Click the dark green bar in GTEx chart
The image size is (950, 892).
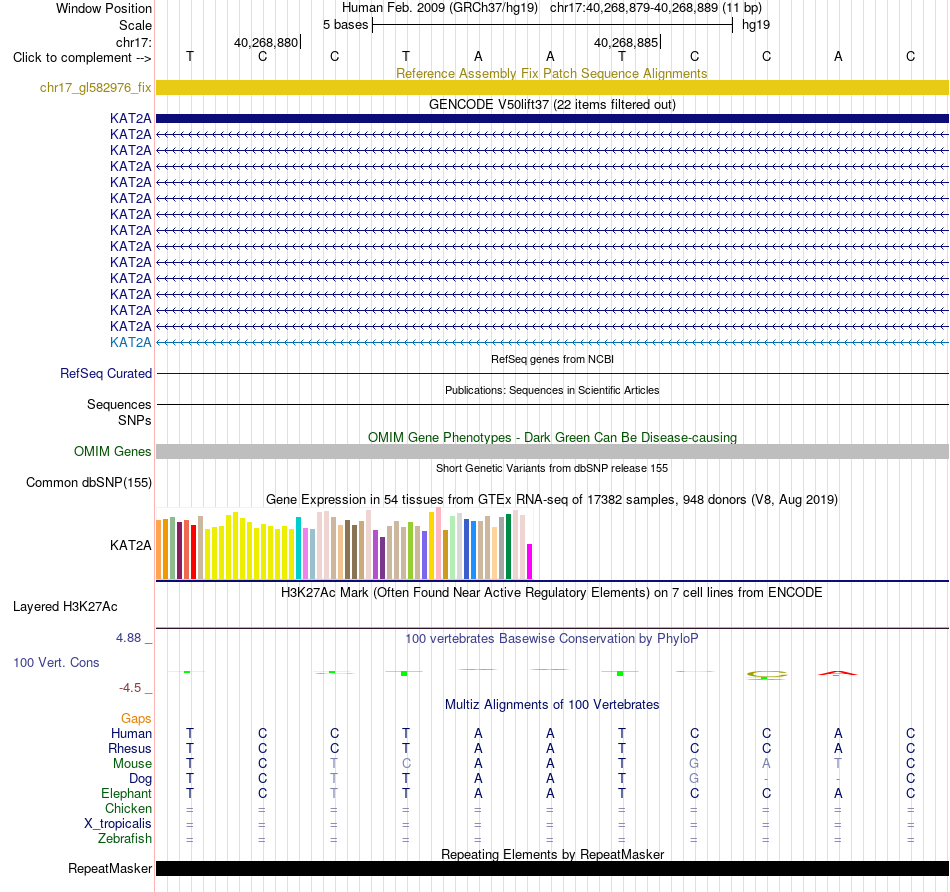pyautogui.click(x=508, y=547)
